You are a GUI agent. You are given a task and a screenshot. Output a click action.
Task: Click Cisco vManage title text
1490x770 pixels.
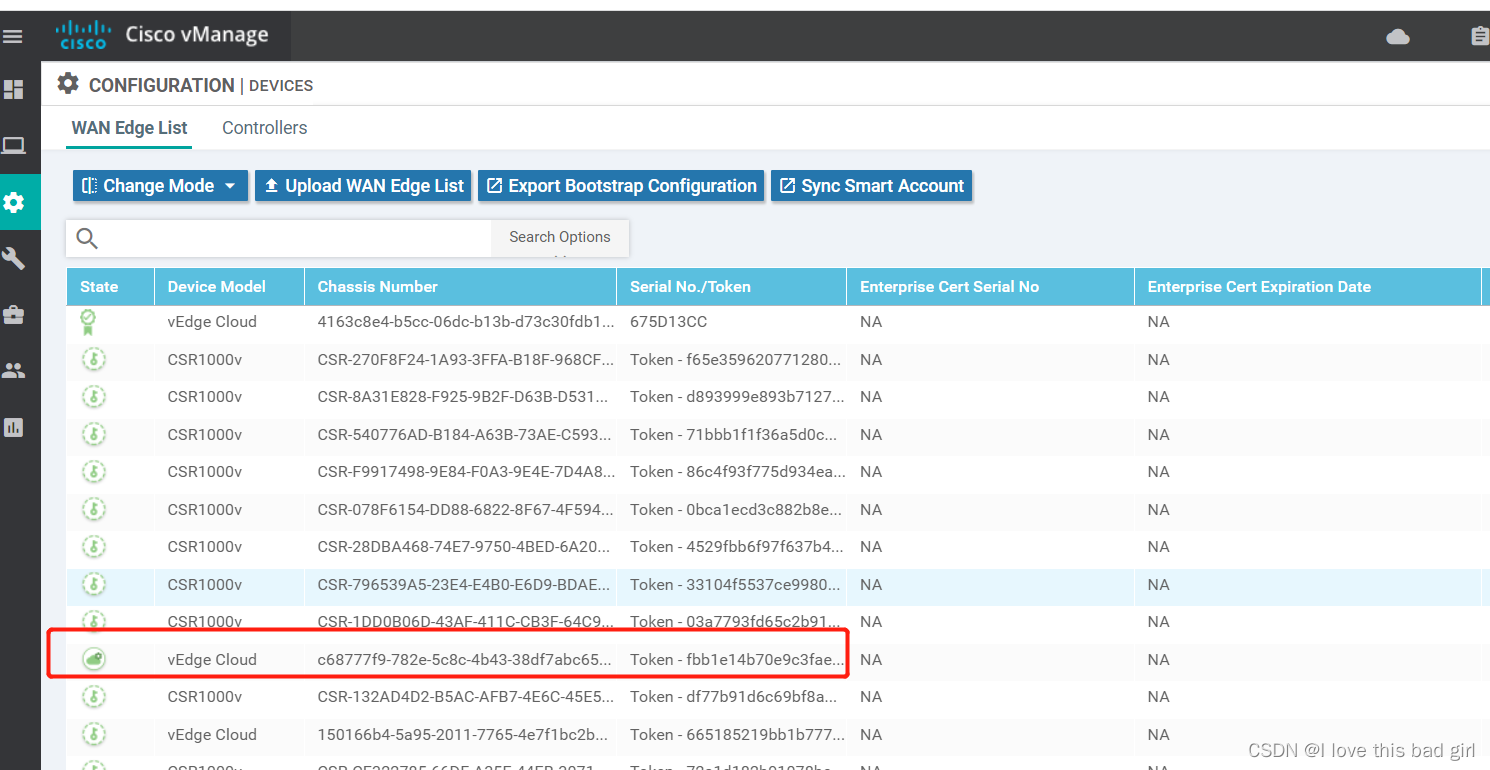pos(197,35)
